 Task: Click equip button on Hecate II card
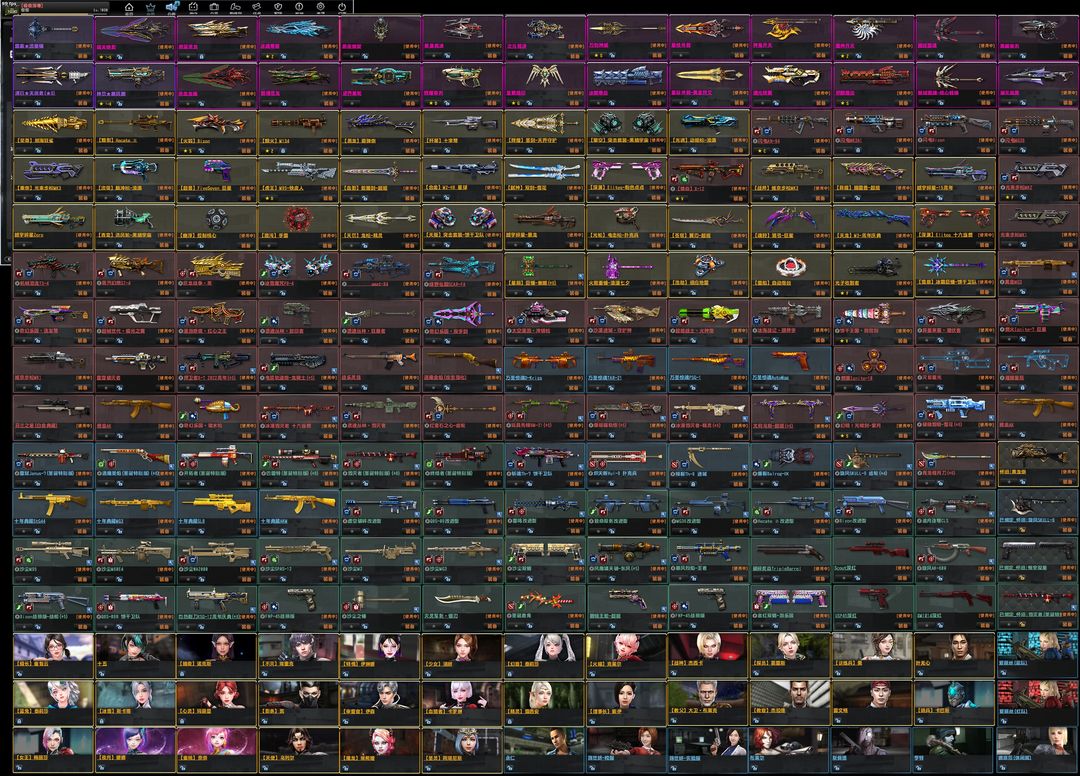point(165,150)
